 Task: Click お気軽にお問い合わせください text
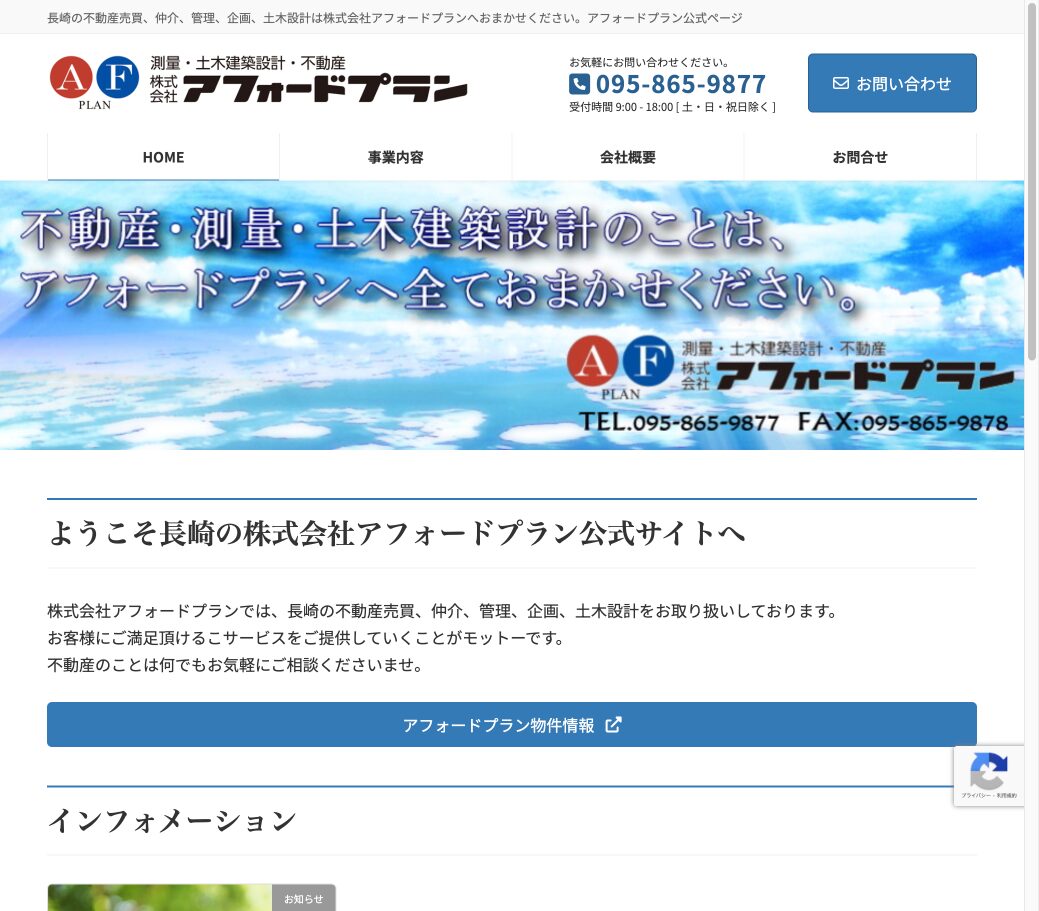pyautogui.click(x=649, y=62)
